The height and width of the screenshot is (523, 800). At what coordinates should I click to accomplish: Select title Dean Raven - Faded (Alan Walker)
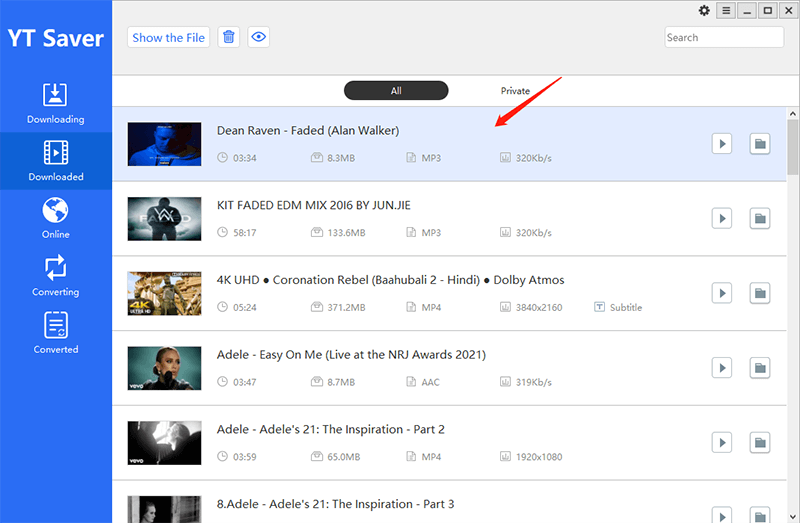(308, 131)
